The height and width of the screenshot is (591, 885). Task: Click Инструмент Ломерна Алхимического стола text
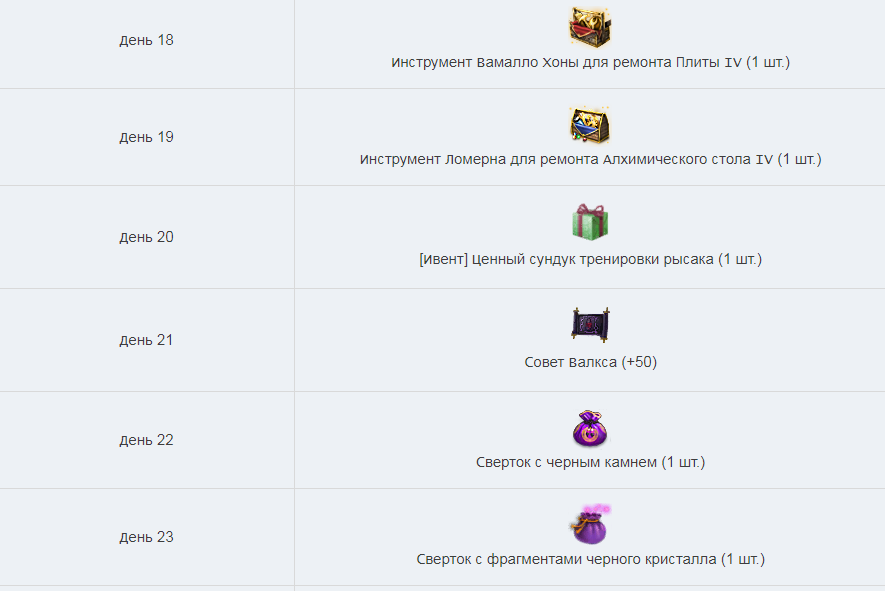590,159
